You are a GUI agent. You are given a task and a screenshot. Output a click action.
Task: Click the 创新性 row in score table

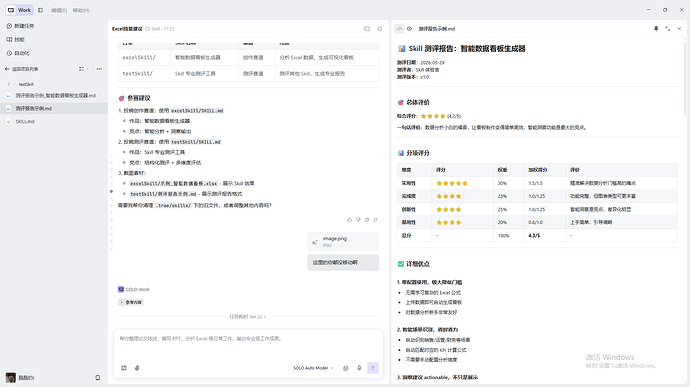click(537, 210)
